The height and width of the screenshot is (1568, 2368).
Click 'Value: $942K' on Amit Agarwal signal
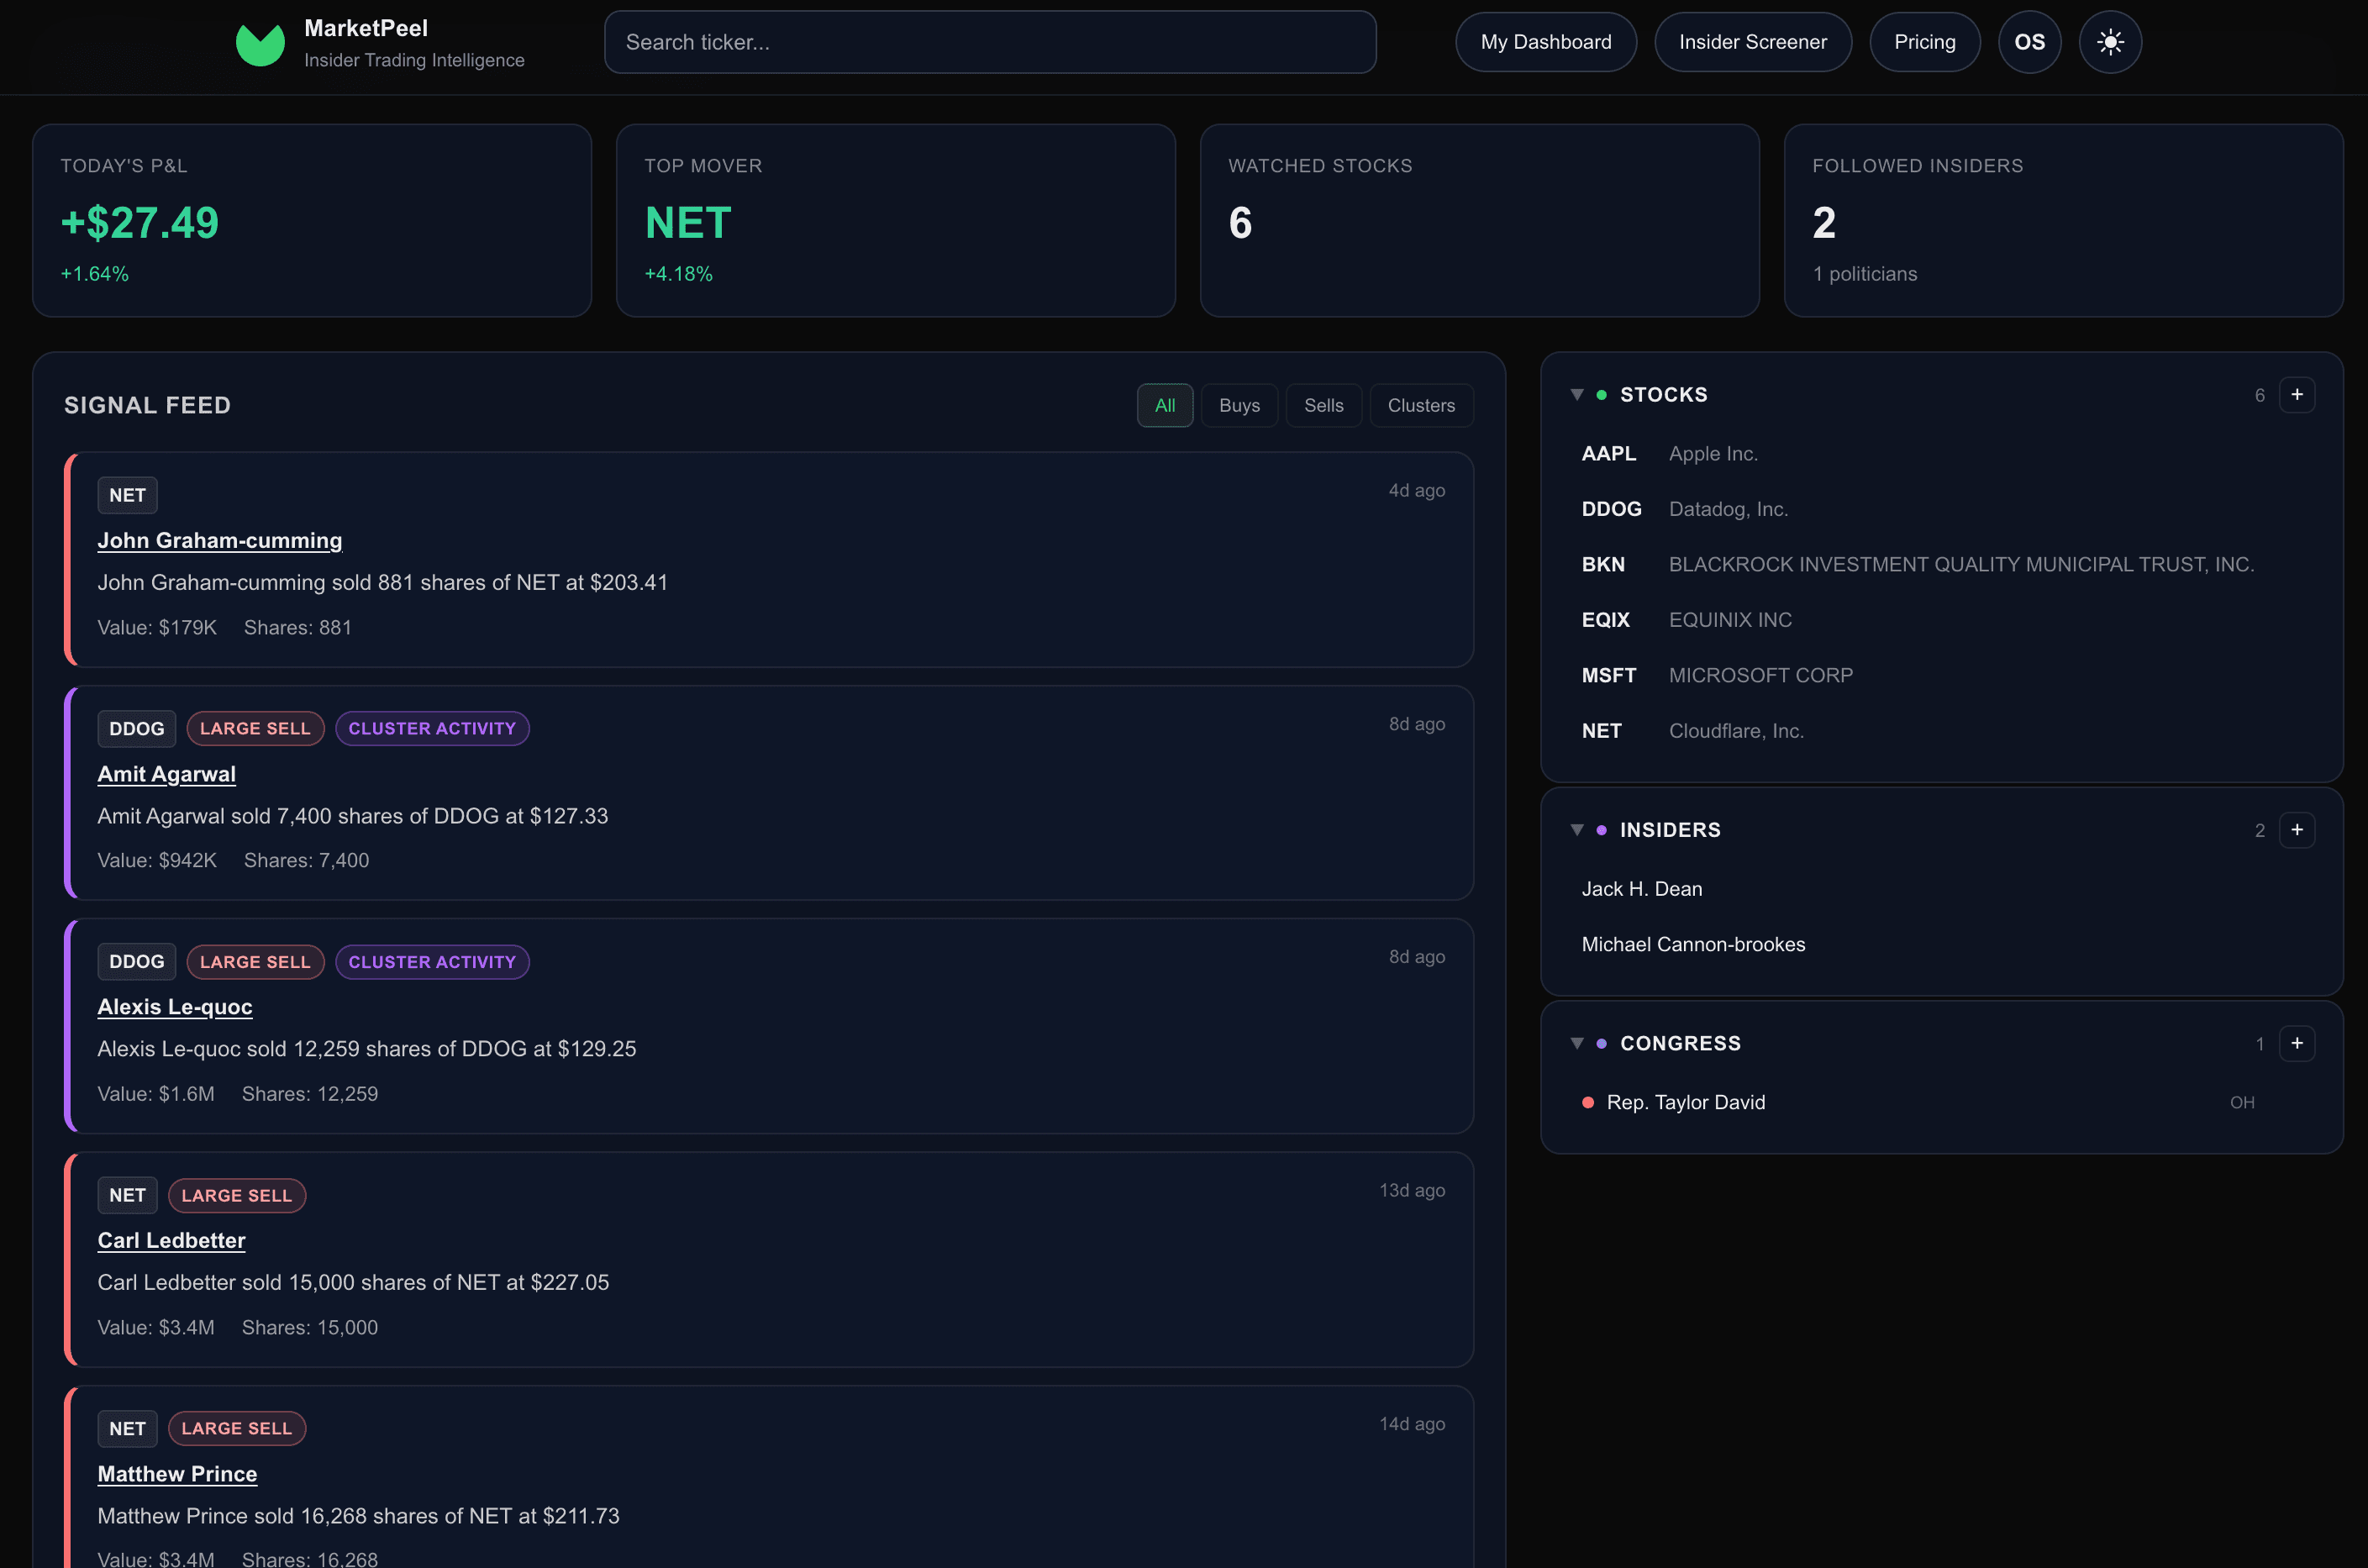pos(157,861)
